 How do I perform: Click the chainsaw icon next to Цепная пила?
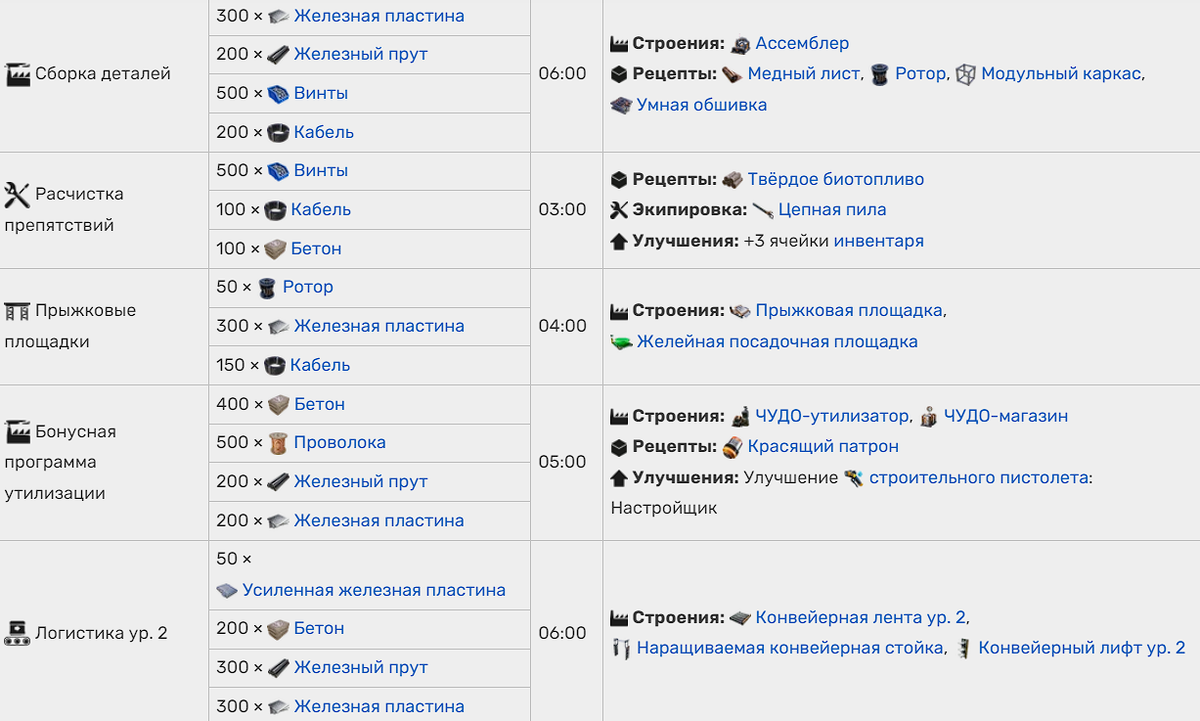click(x=764, y=210)
